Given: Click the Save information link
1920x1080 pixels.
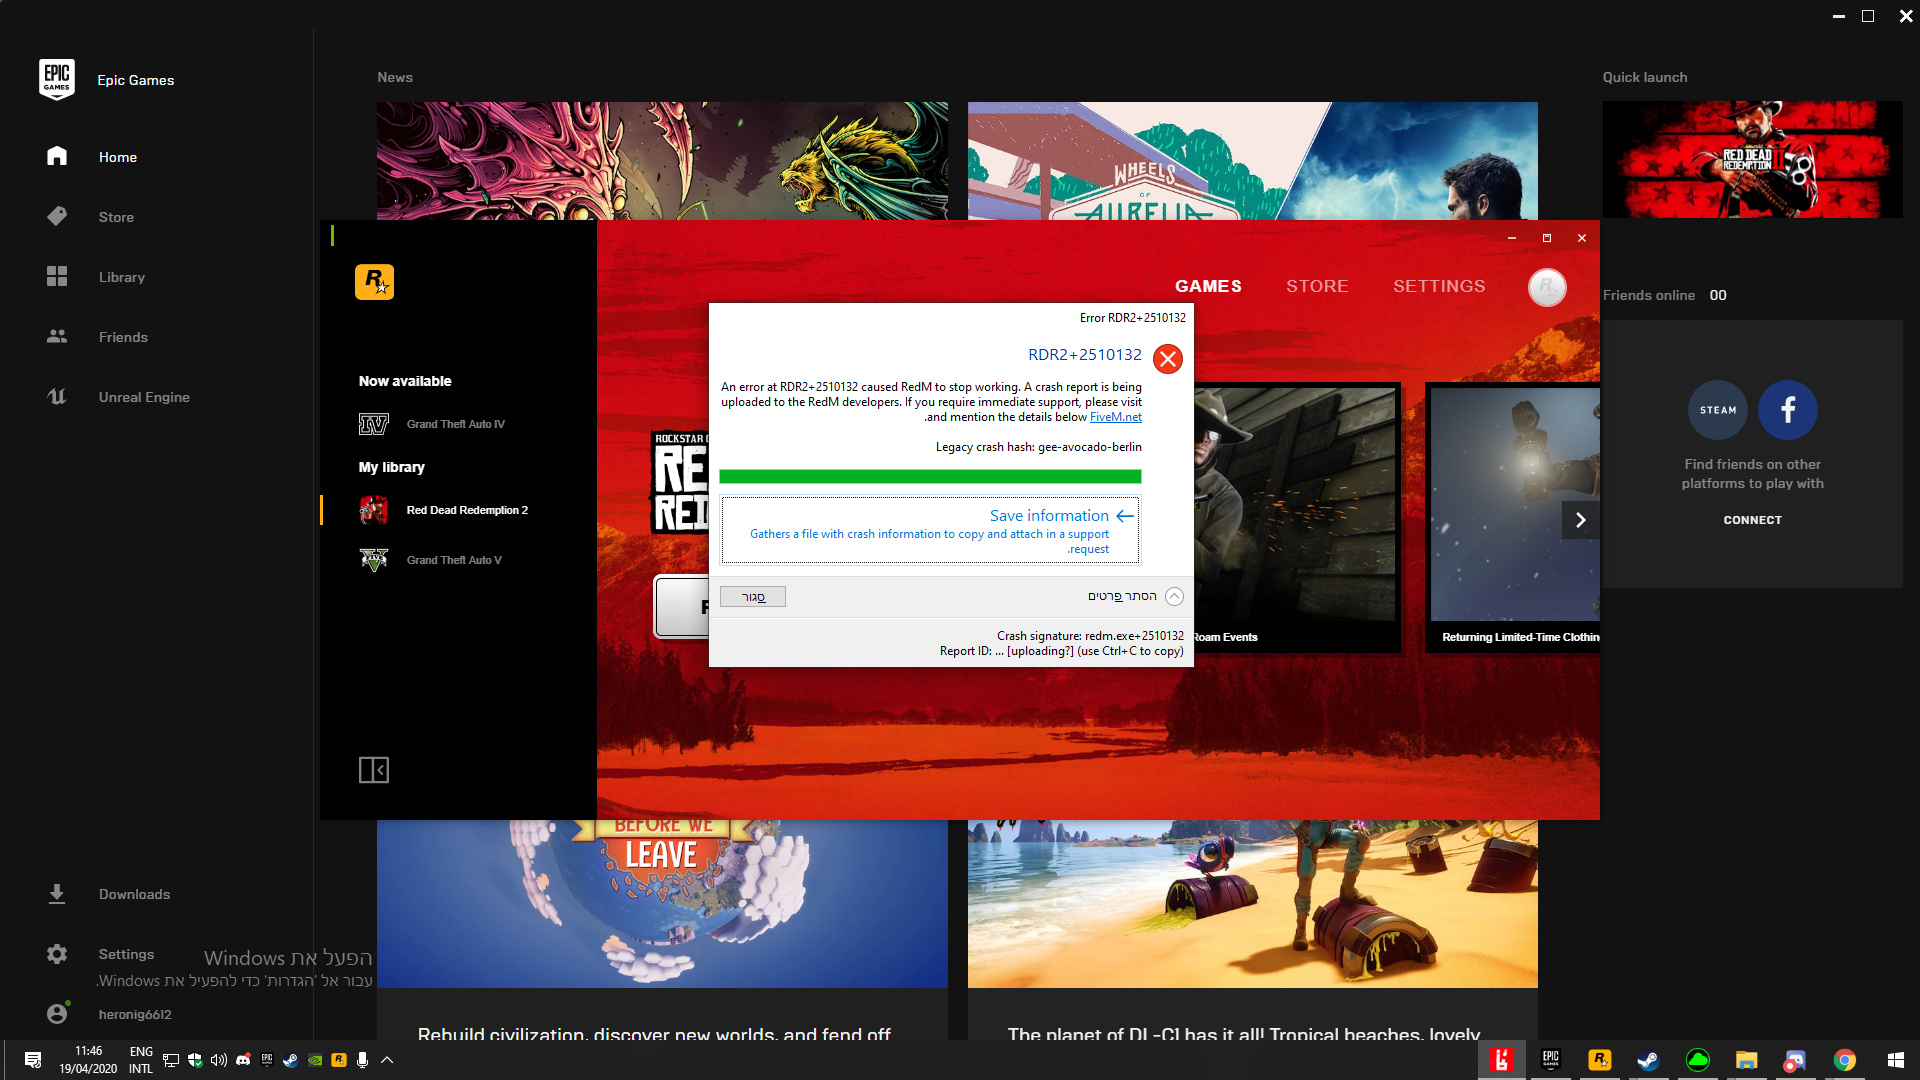Looking at the screenshot, I should (1047, 515).
